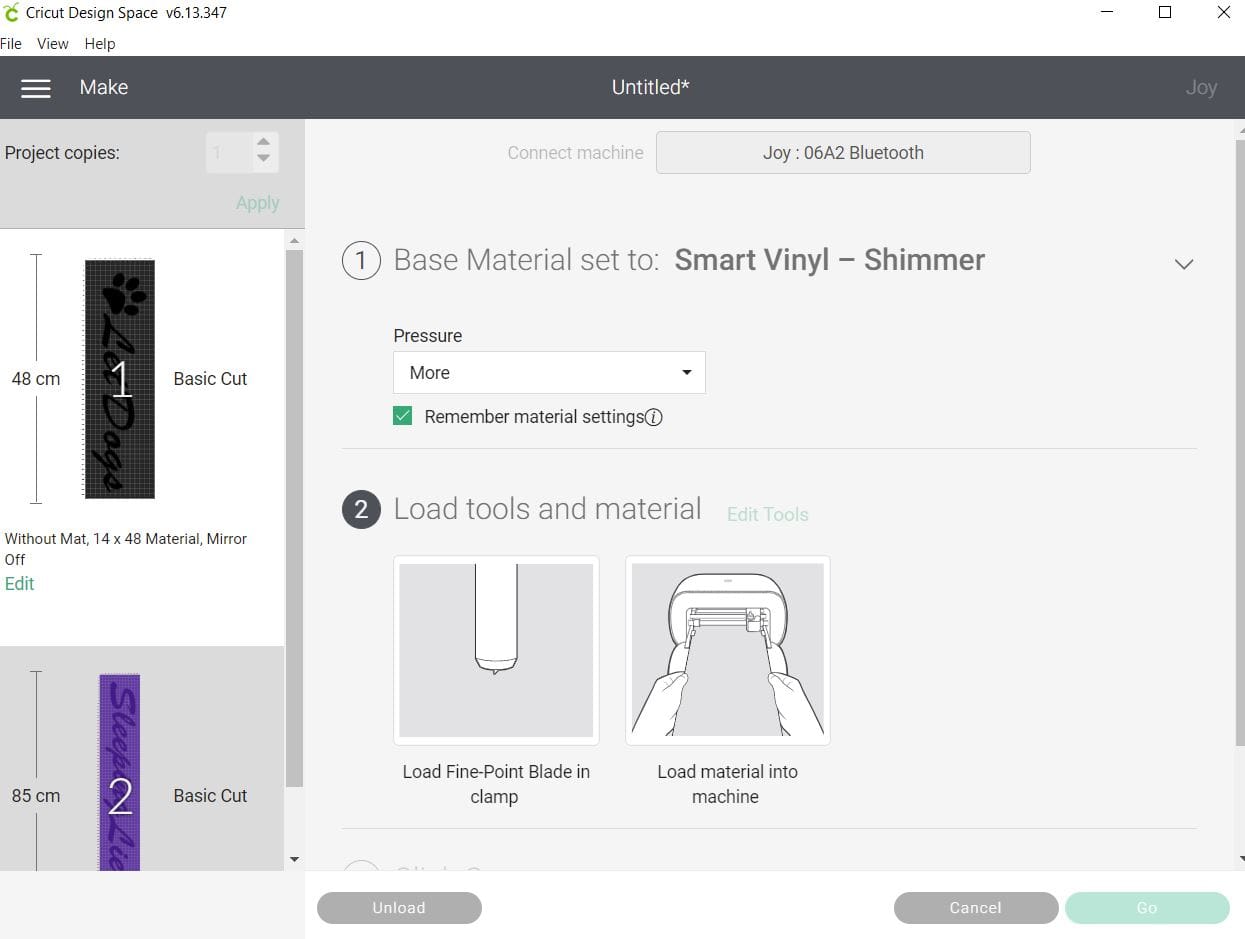Click the 85 cm length label

pyautogui.click(x=35, y=796)
